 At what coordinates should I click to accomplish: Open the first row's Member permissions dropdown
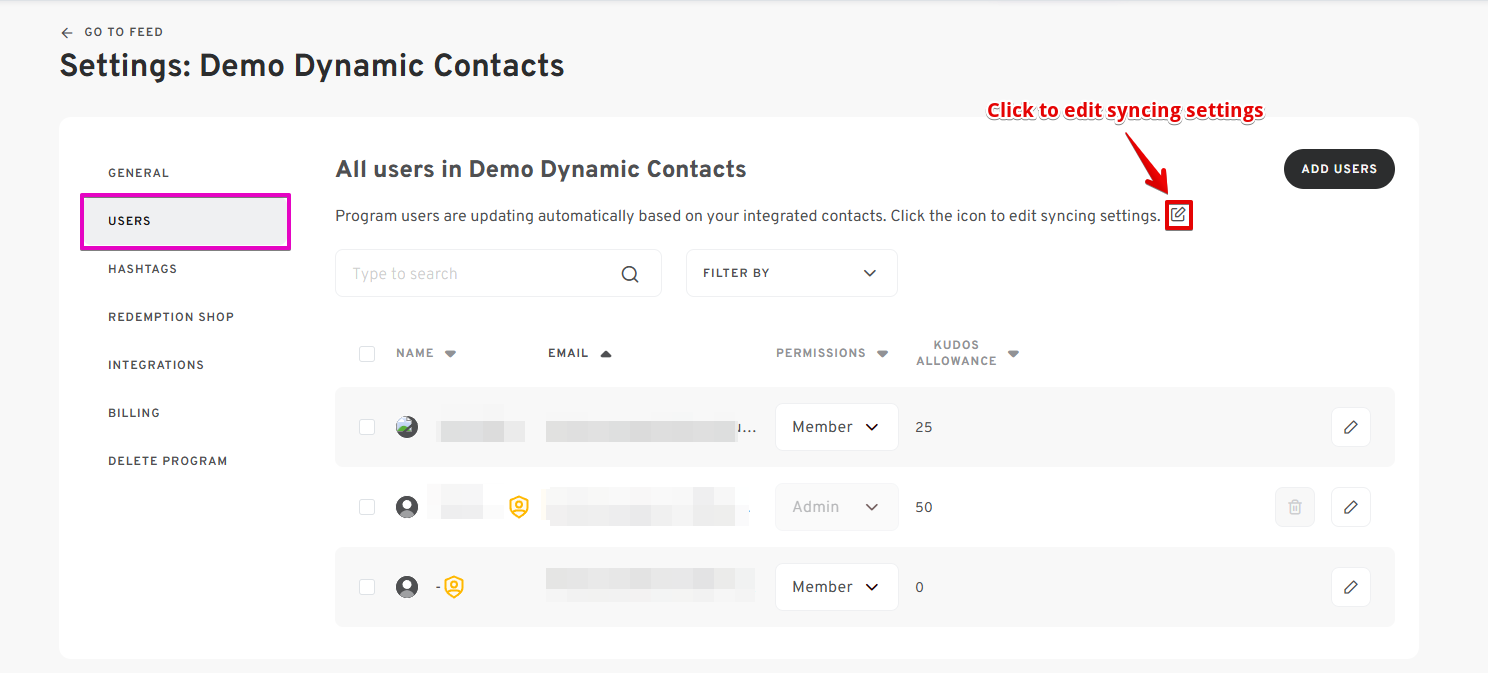pos(836,427)
